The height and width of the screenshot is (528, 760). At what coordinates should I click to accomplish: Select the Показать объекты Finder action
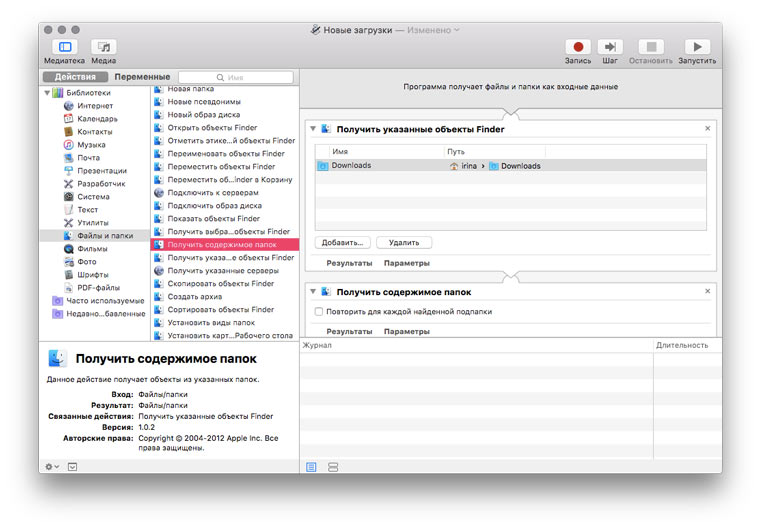point(225,219)
